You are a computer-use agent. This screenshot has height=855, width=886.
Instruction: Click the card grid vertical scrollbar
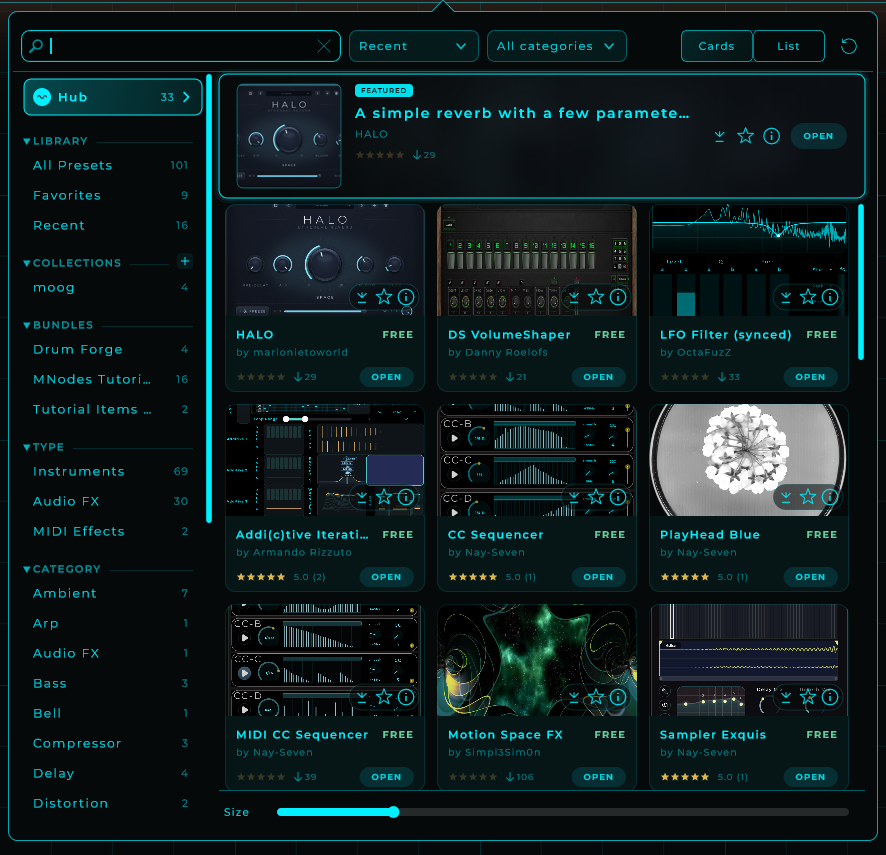(x=861, y=282)
